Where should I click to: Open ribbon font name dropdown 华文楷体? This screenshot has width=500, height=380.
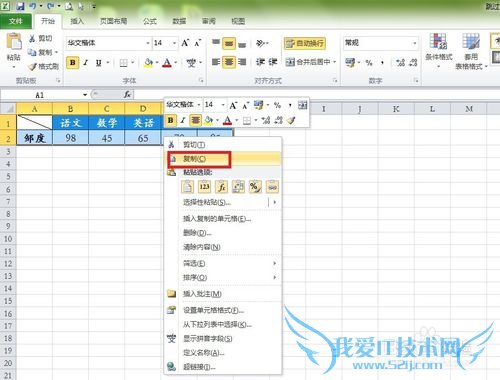pyautogui.click(x=148, y=43)
